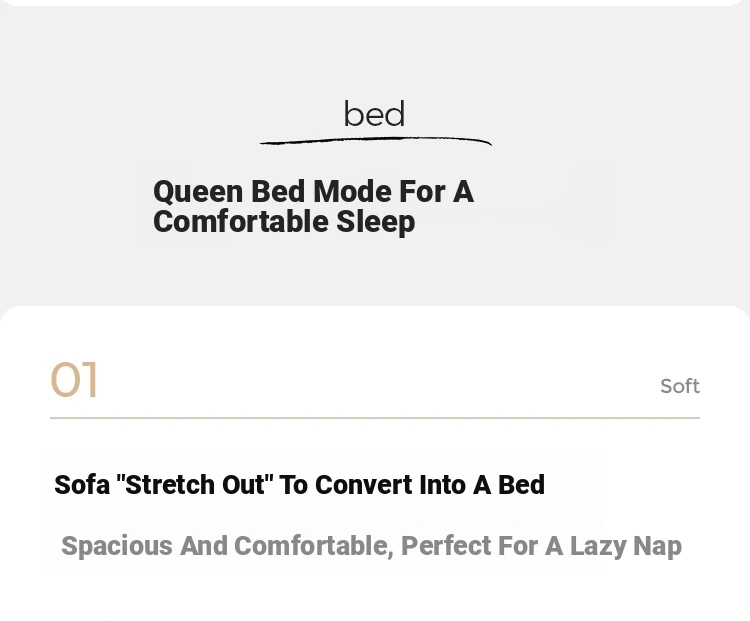
Task: Click the words "Lazy Nap"
Action: [x=626, y=547]
